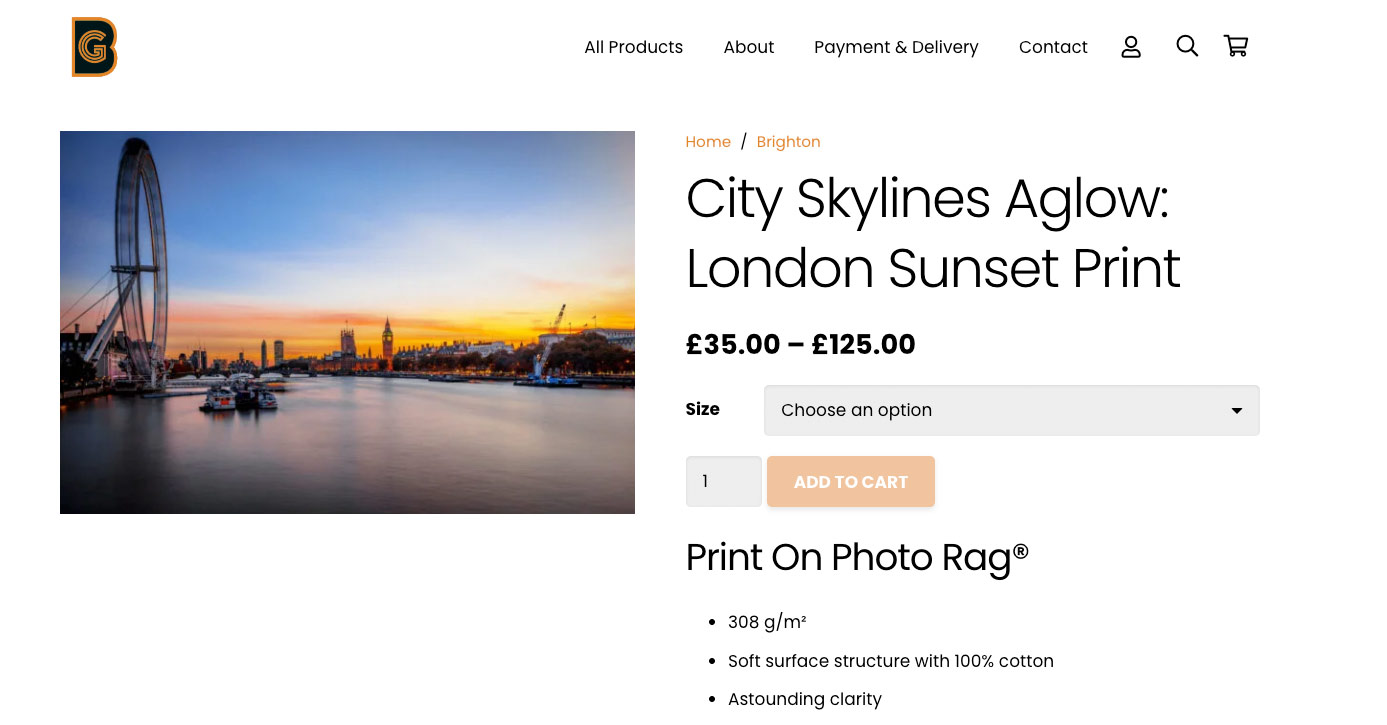Click the 'Astounding clarity' bullet point

pos(804,699)
